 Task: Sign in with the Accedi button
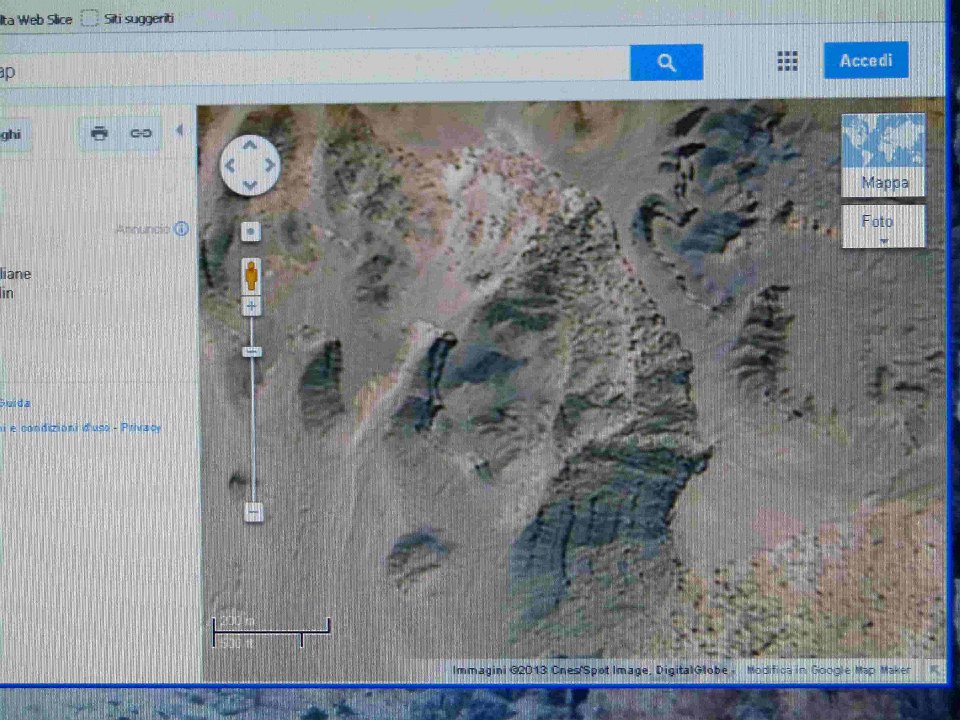pos(866,60)
